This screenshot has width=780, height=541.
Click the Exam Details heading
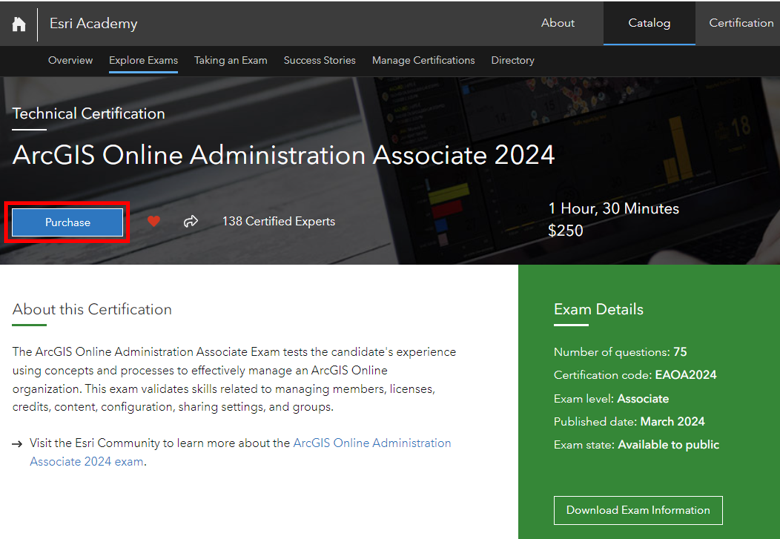[598, 309]
